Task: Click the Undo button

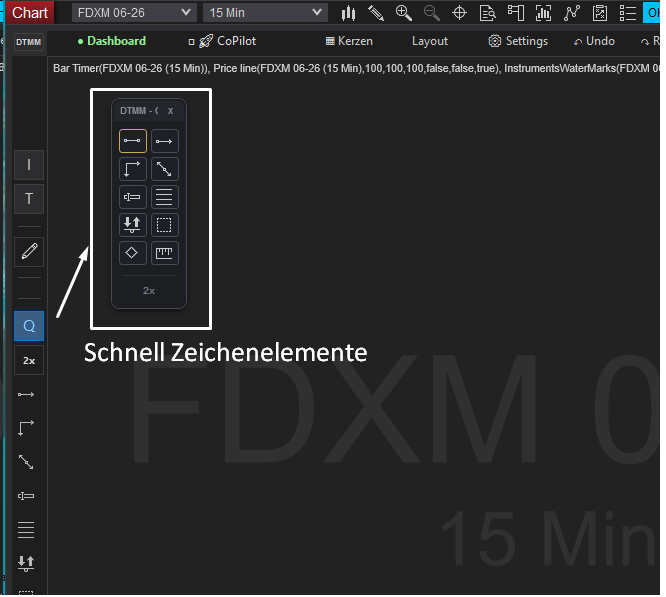Action: 594,41
